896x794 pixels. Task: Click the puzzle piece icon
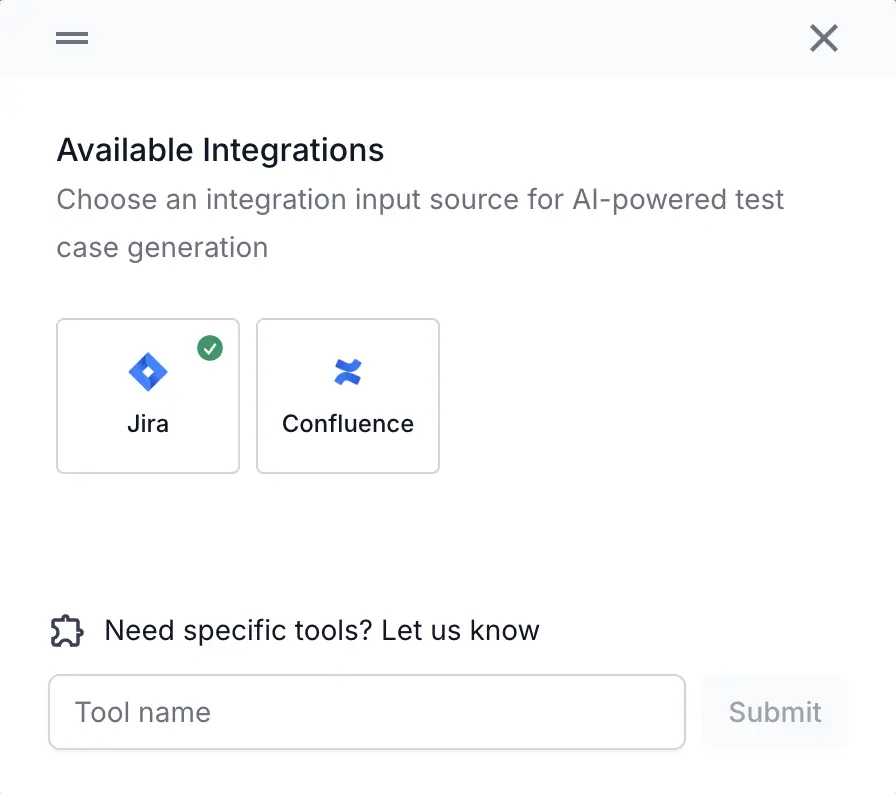pos(67,631)
